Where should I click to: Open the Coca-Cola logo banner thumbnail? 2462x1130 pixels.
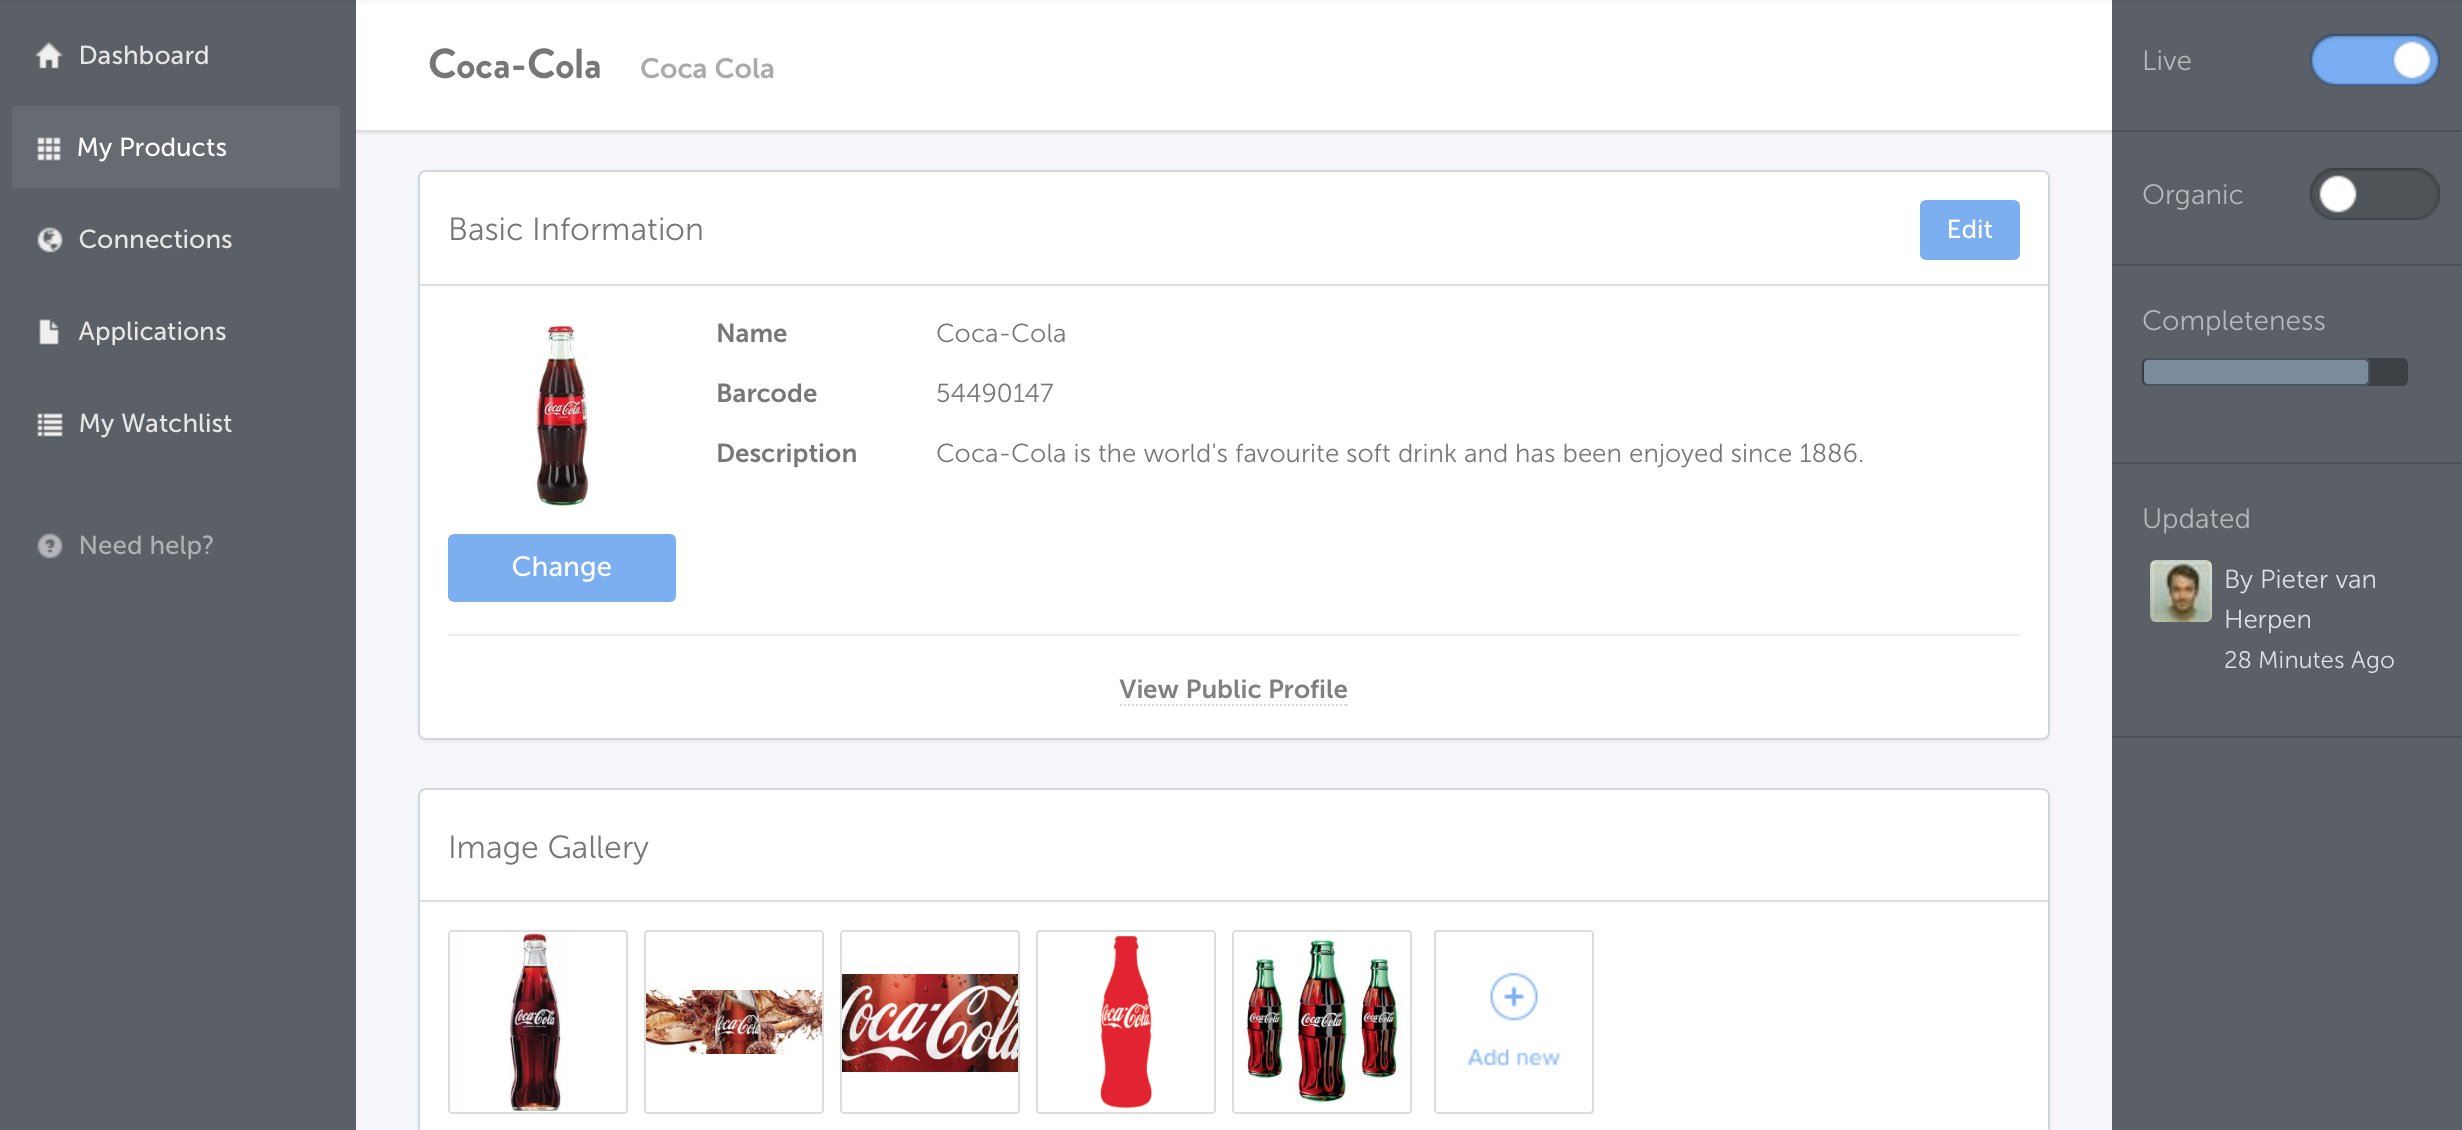coord(929,1021)
